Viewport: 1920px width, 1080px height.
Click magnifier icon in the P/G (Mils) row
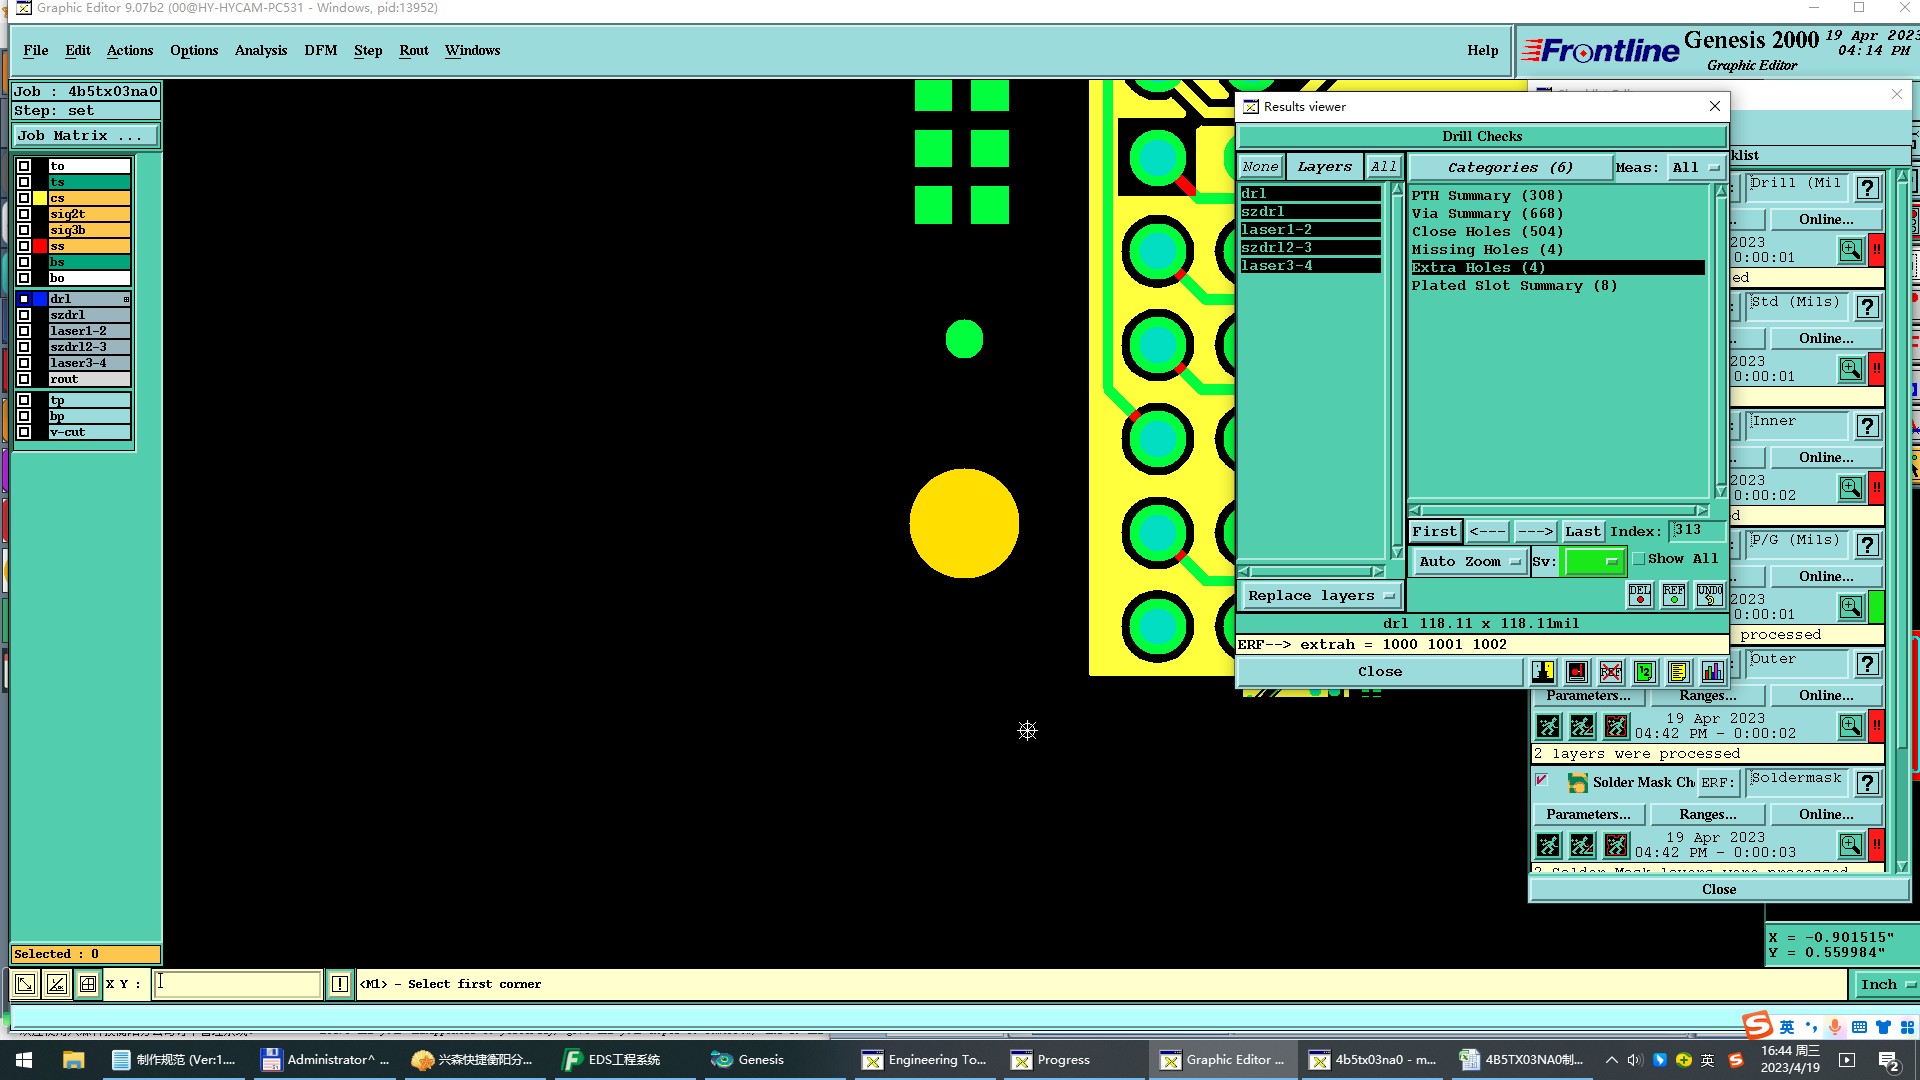coord(1851,607)
